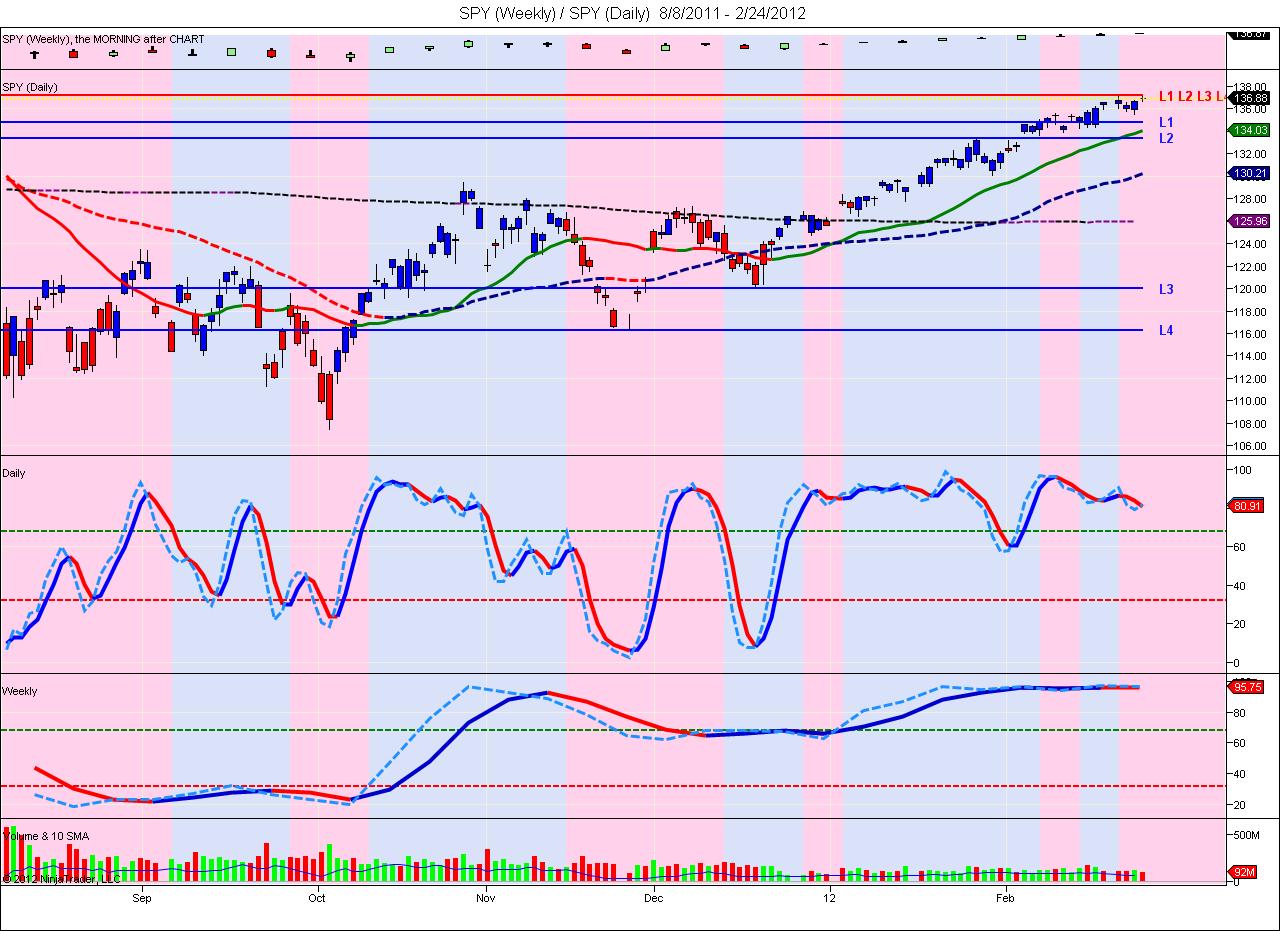Viewport: 1280px width, 931px height.
Task: Click the 132.00 price axis label
Action: (x=1252, y=154)
